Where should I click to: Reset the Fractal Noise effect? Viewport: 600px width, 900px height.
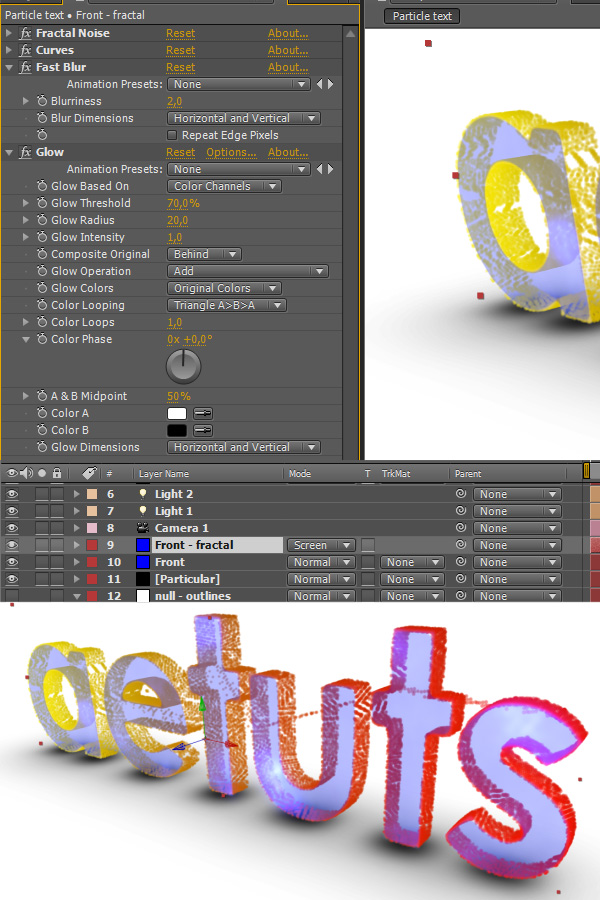pyautogui.click(x=181, y=33)
